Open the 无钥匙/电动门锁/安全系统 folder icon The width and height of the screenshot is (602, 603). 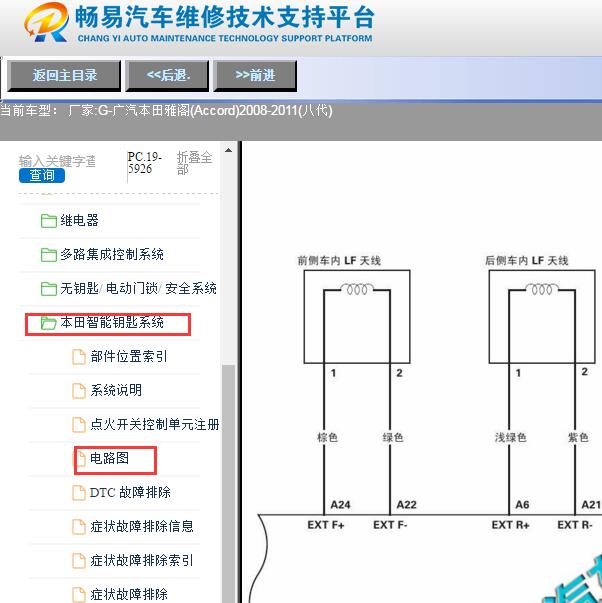[49, 288]
